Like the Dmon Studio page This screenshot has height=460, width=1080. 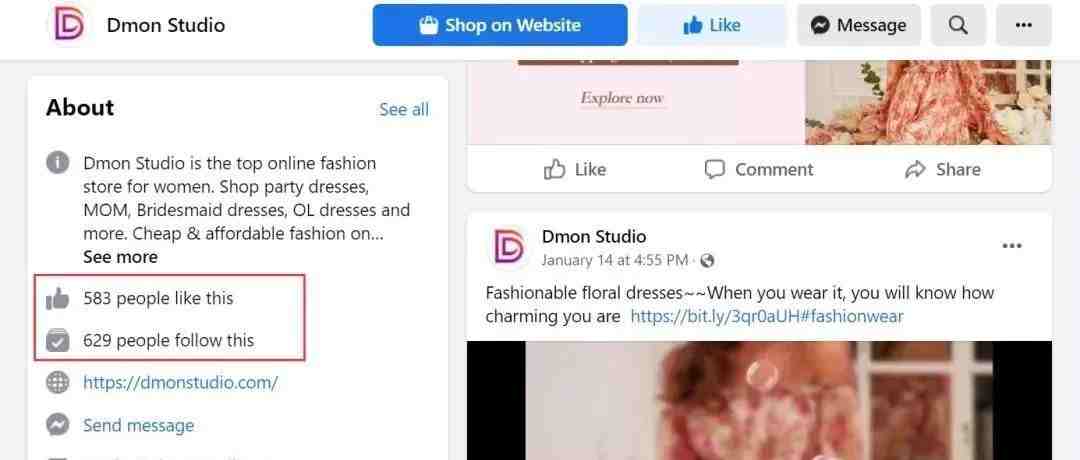712,25
